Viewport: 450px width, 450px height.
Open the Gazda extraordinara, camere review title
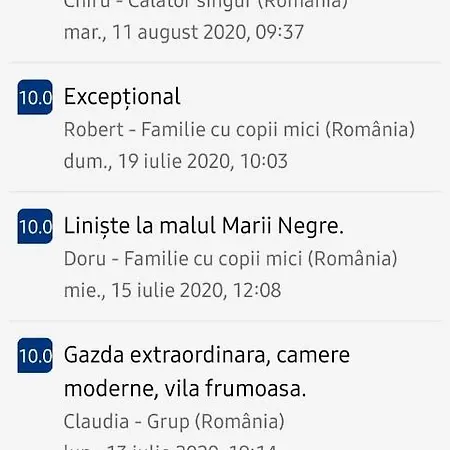tap(207, 355)
